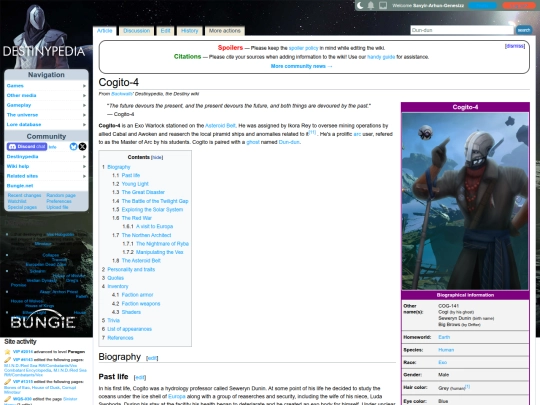This screenshot has width=540, height=405.
Task: Click the edit link beside Past life heading
Action: [x=139, y=377]
